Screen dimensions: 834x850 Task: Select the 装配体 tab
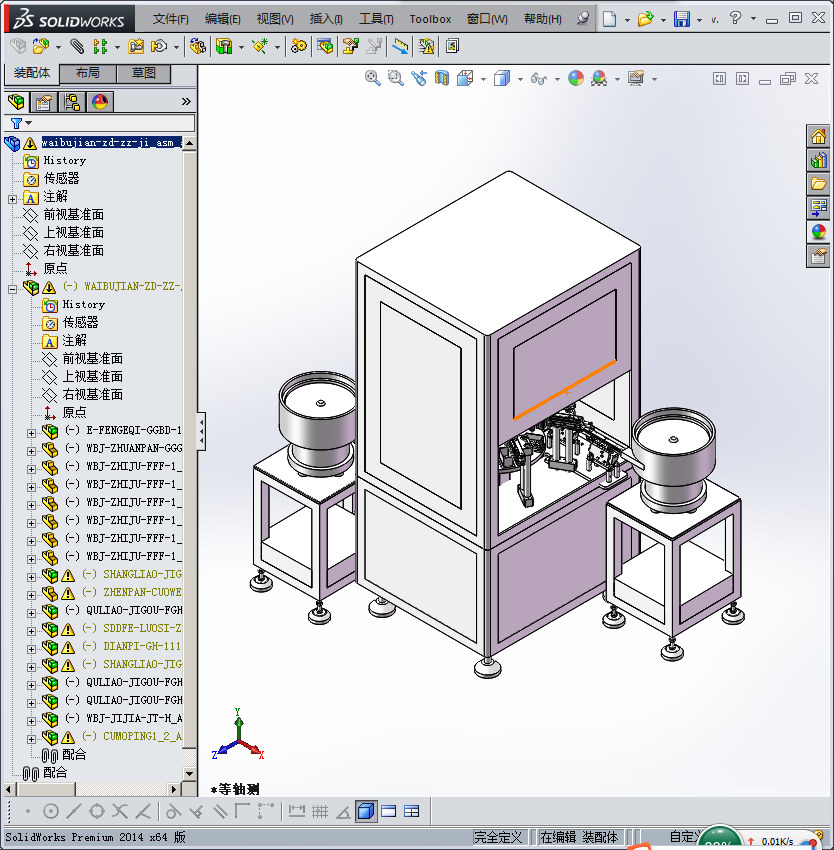pos(31,73)
